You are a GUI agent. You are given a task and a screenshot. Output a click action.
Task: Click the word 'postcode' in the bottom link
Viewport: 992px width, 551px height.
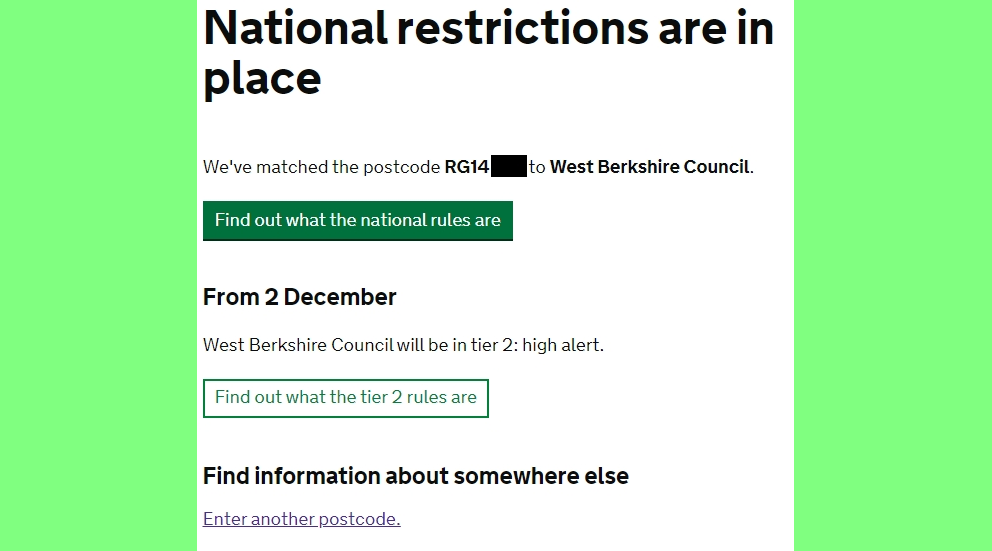pos(359,519)
